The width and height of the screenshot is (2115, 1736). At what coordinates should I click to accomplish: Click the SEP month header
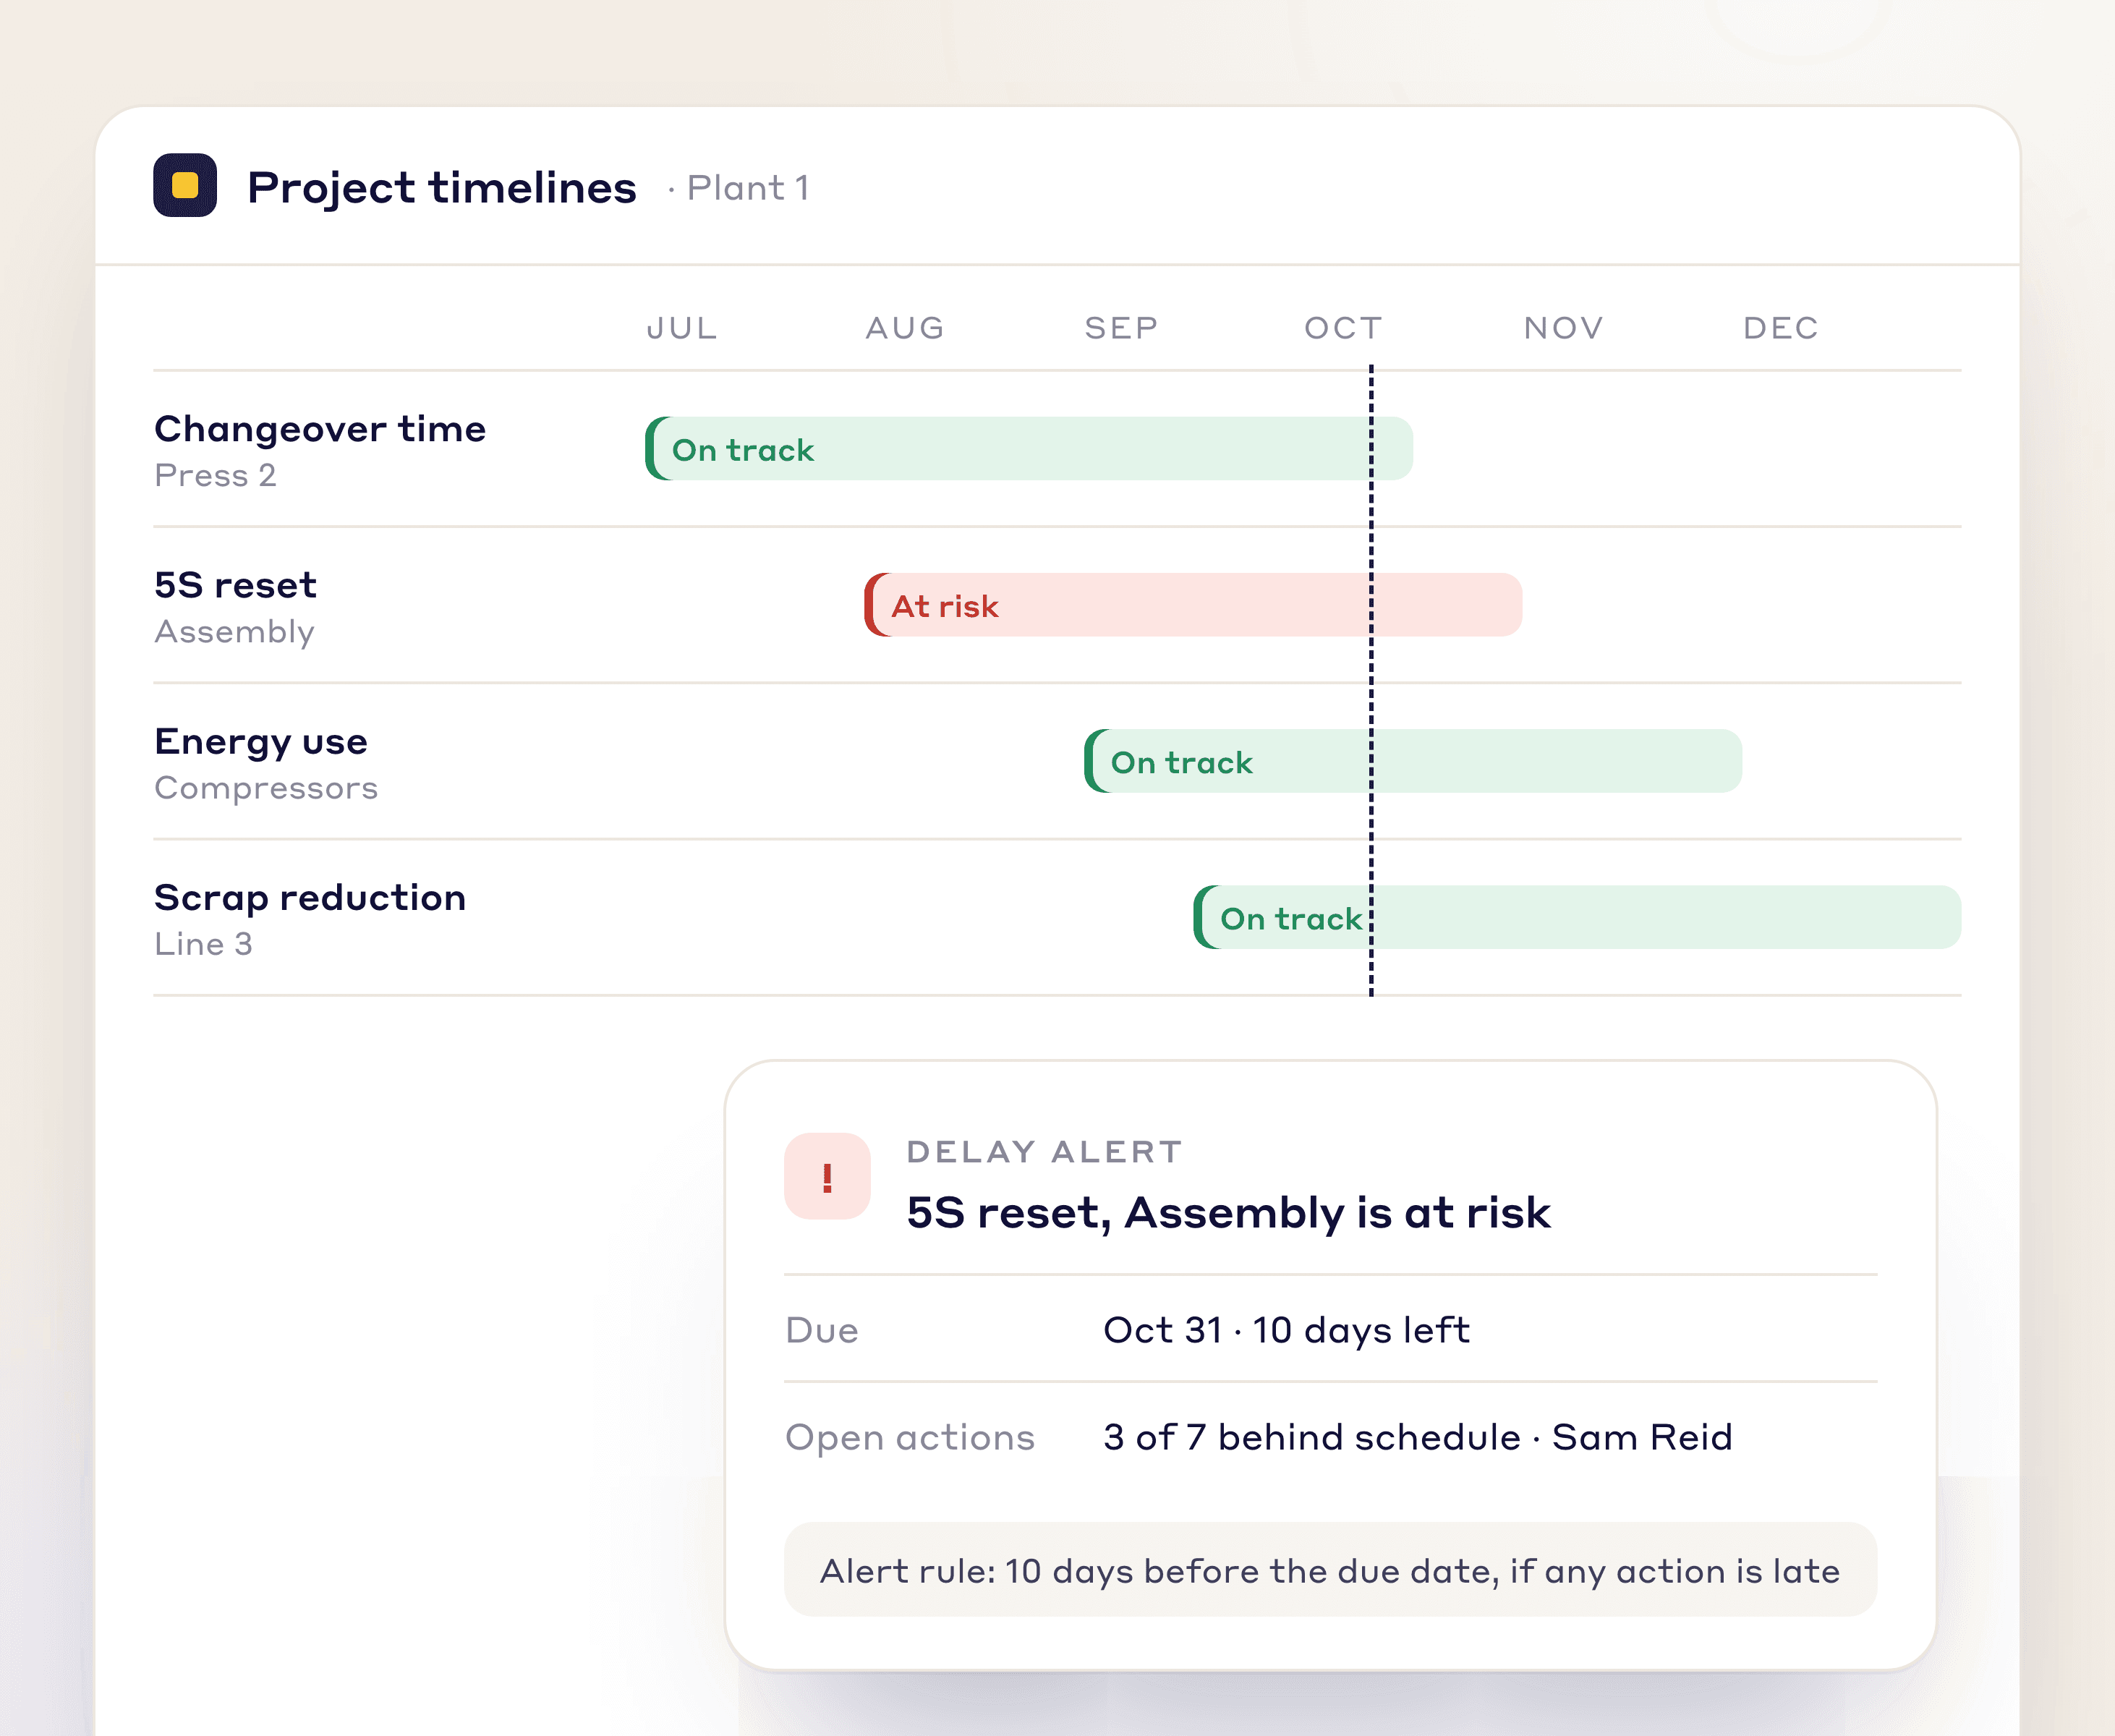[x=1122, y=328]
